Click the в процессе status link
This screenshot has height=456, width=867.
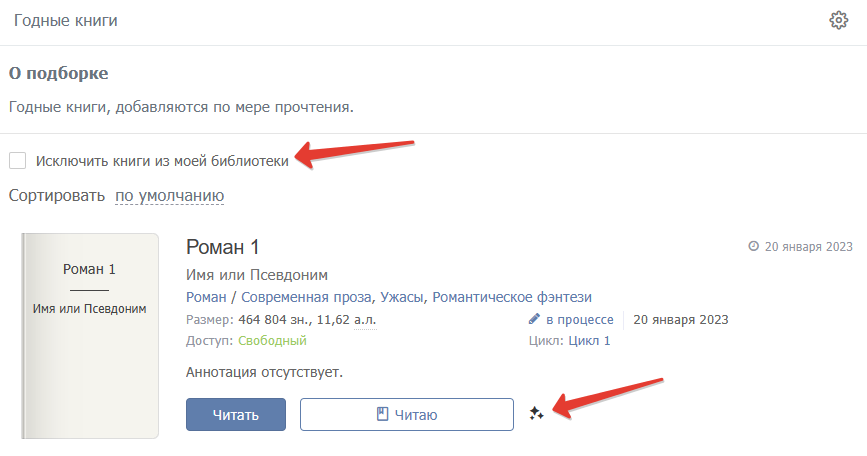[x=579, y=319]
